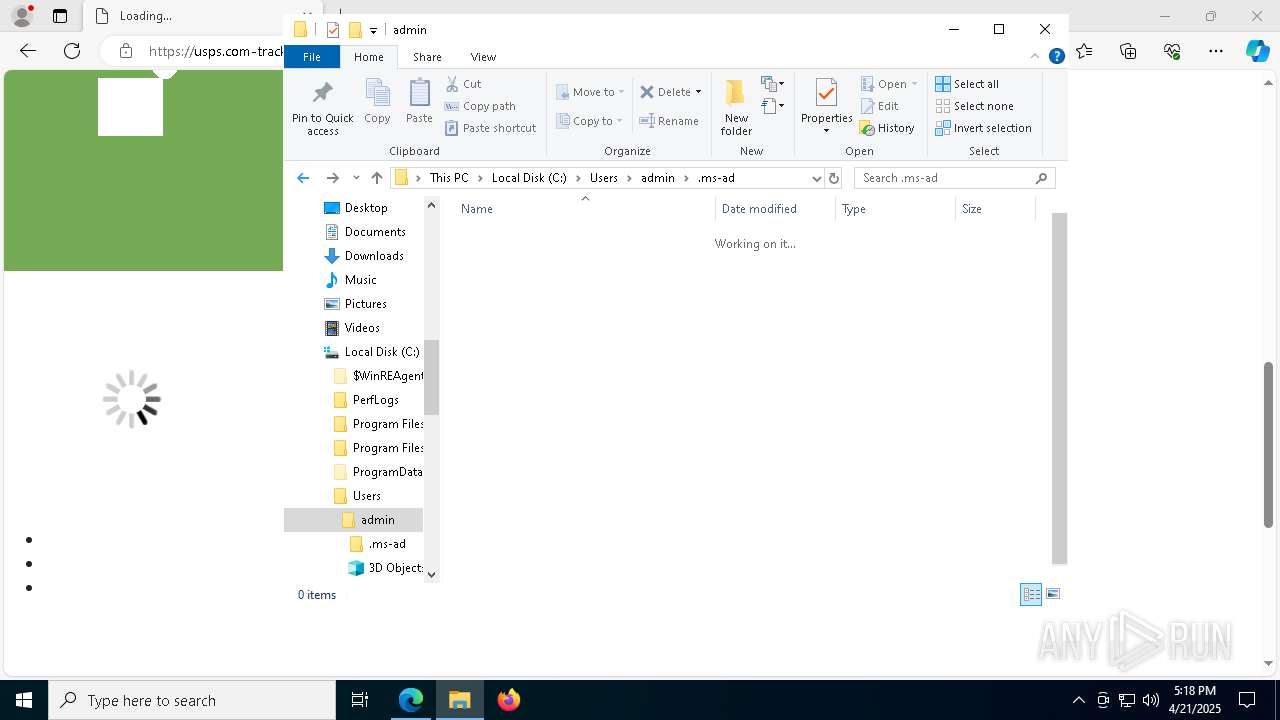This screenshot has height=720, width=1280.
Task: Switch to Home ribbon tab
Action: point(369,57)
